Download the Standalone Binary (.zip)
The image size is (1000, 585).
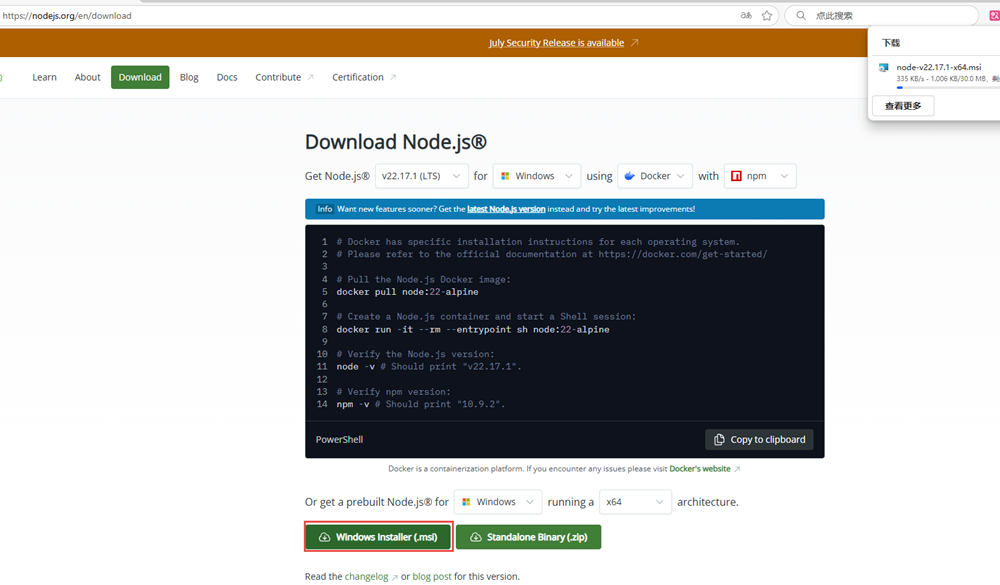coord(528,537)
